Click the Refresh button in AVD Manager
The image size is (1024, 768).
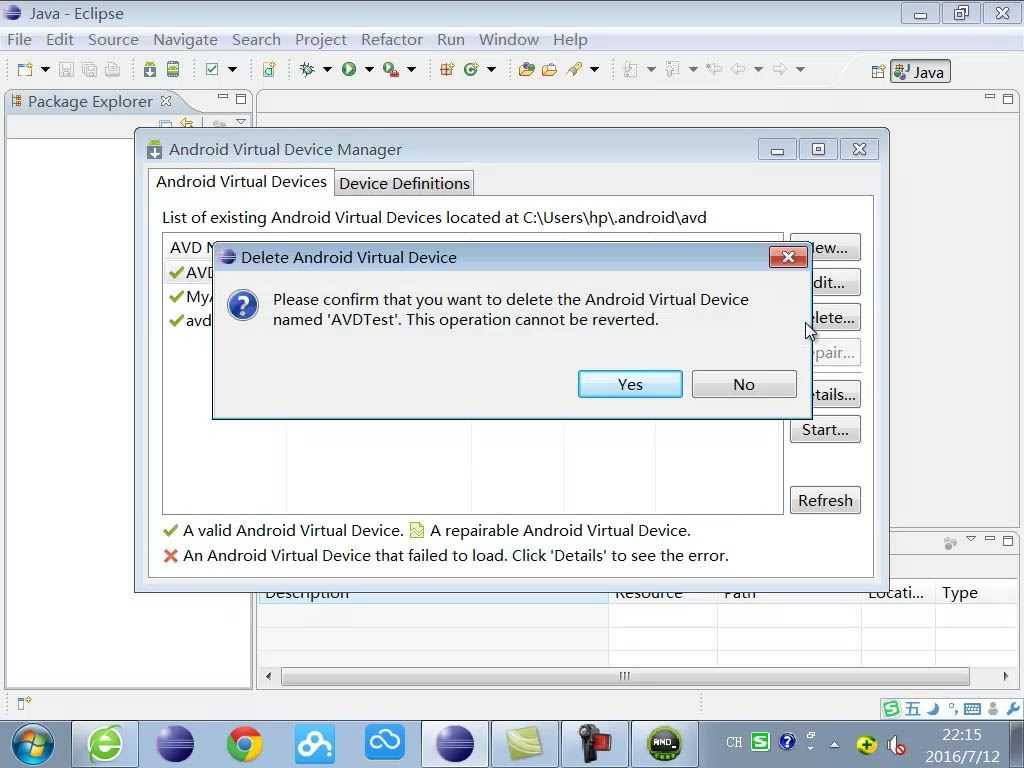pos(825,500)
